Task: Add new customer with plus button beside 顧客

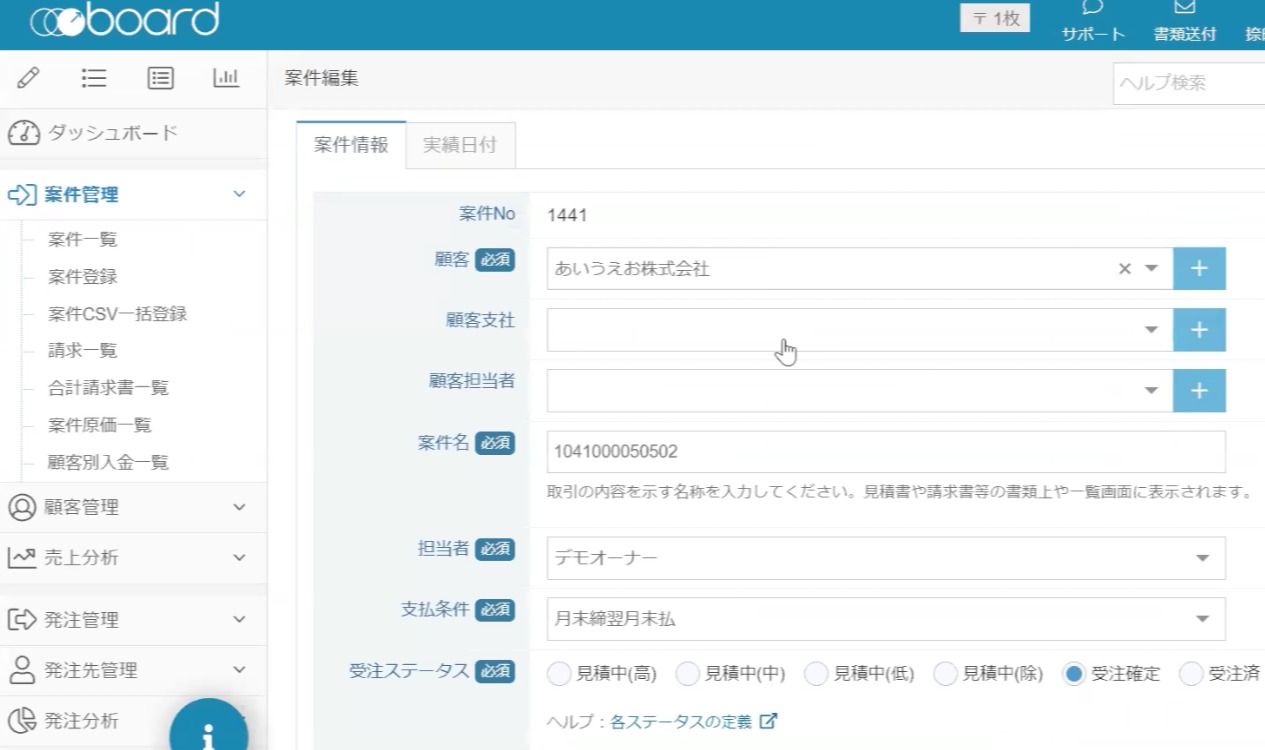Action: coord(1199,269)
